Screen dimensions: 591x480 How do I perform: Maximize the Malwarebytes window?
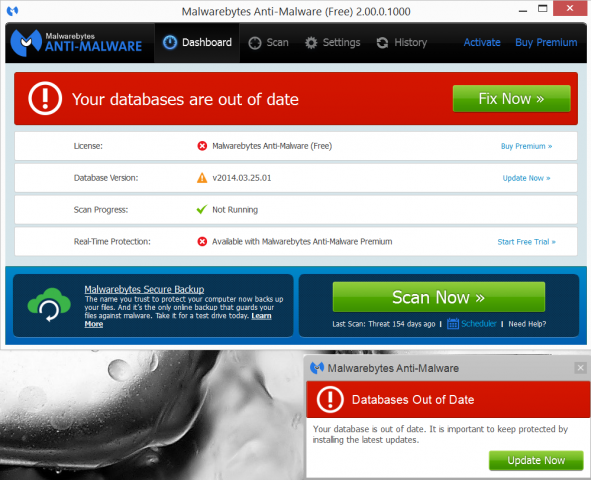point(542,9)
